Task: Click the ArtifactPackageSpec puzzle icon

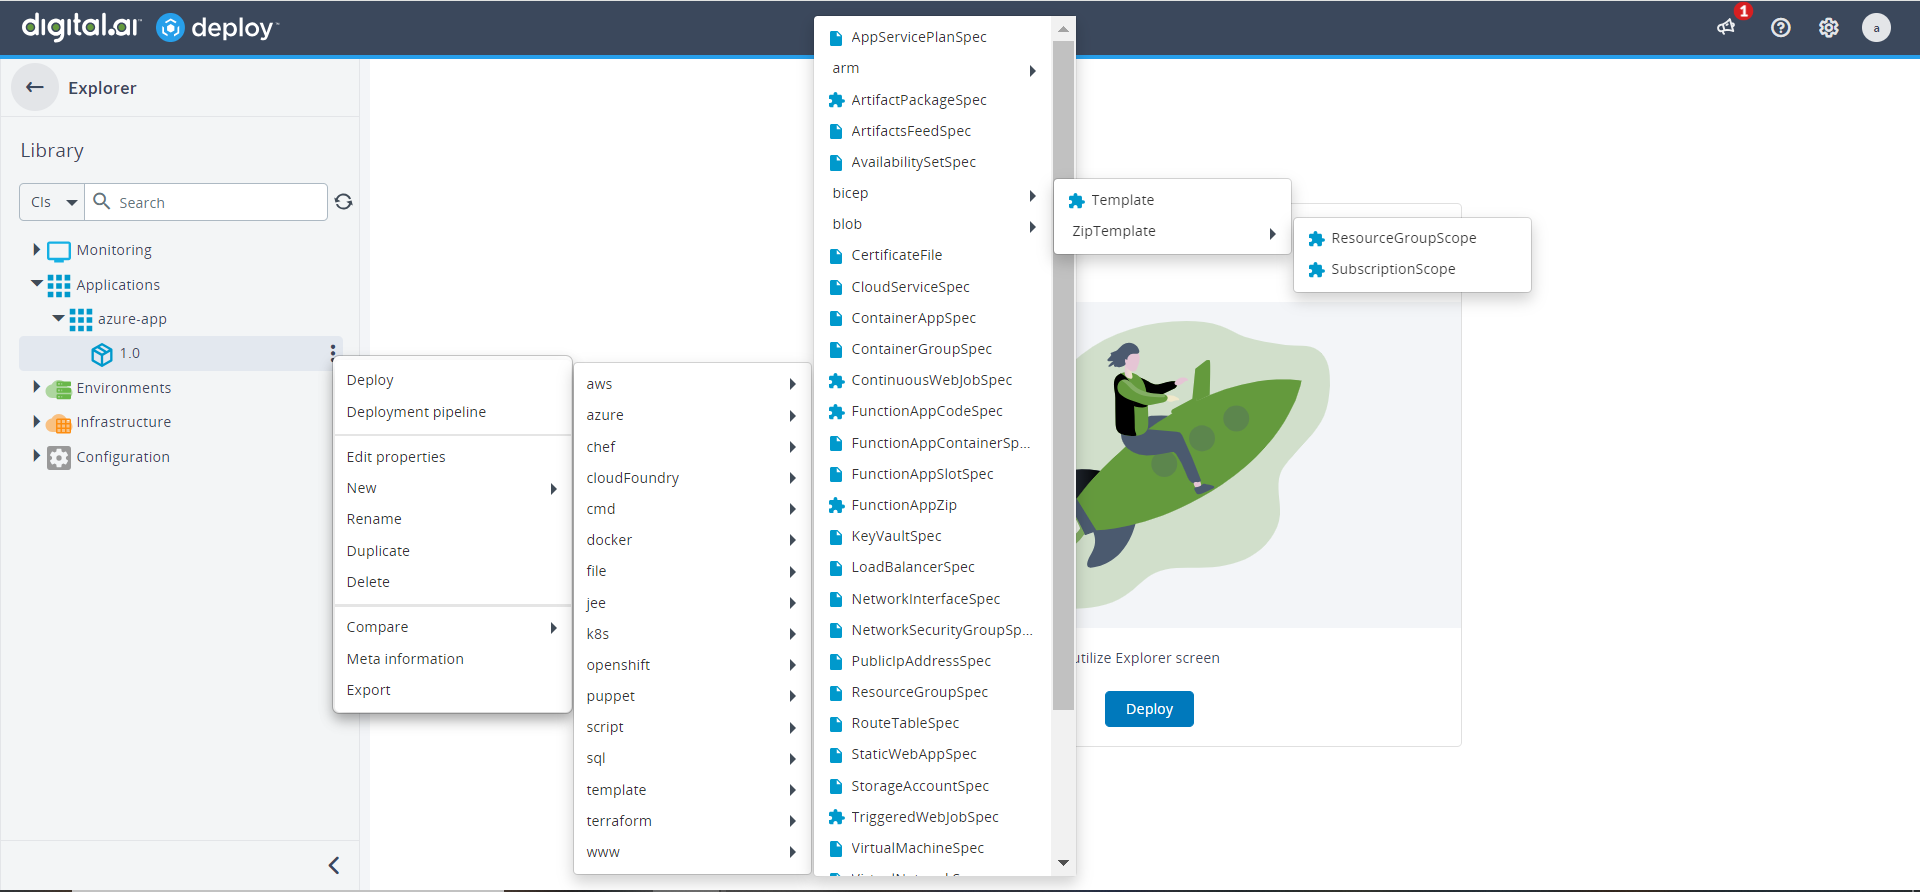Action: [x=837, y=100]
